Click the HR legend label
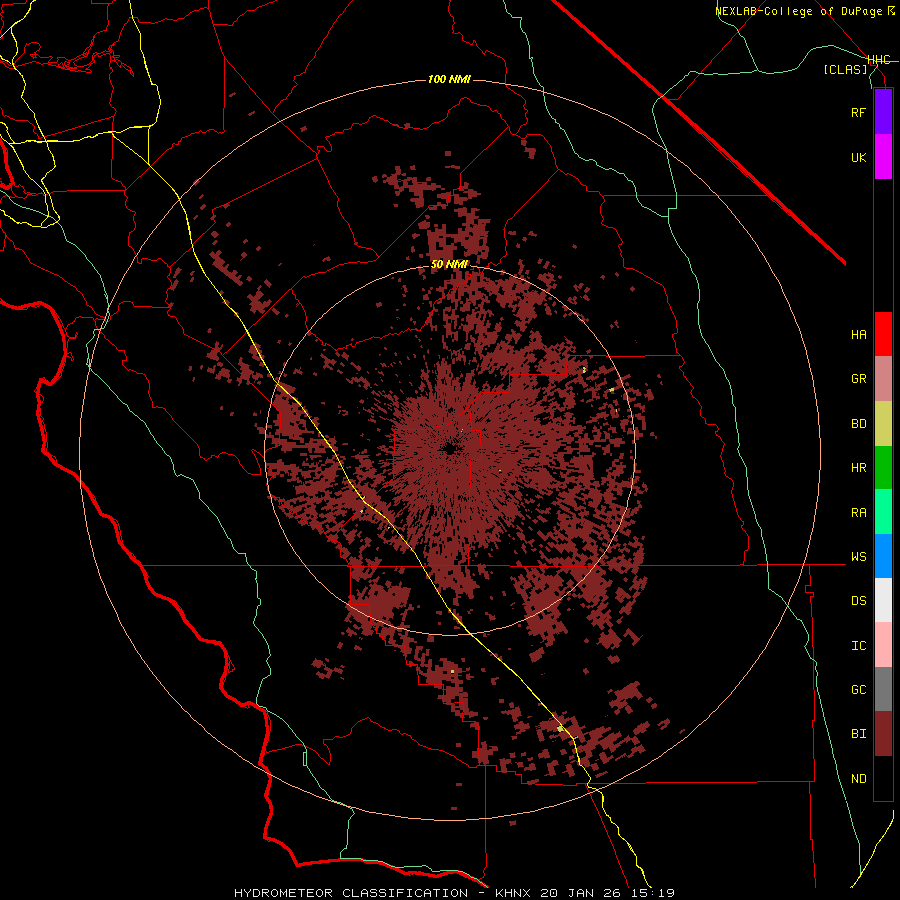Image resolution: width=900 pixels, height=900 pixels. [858, 468]
